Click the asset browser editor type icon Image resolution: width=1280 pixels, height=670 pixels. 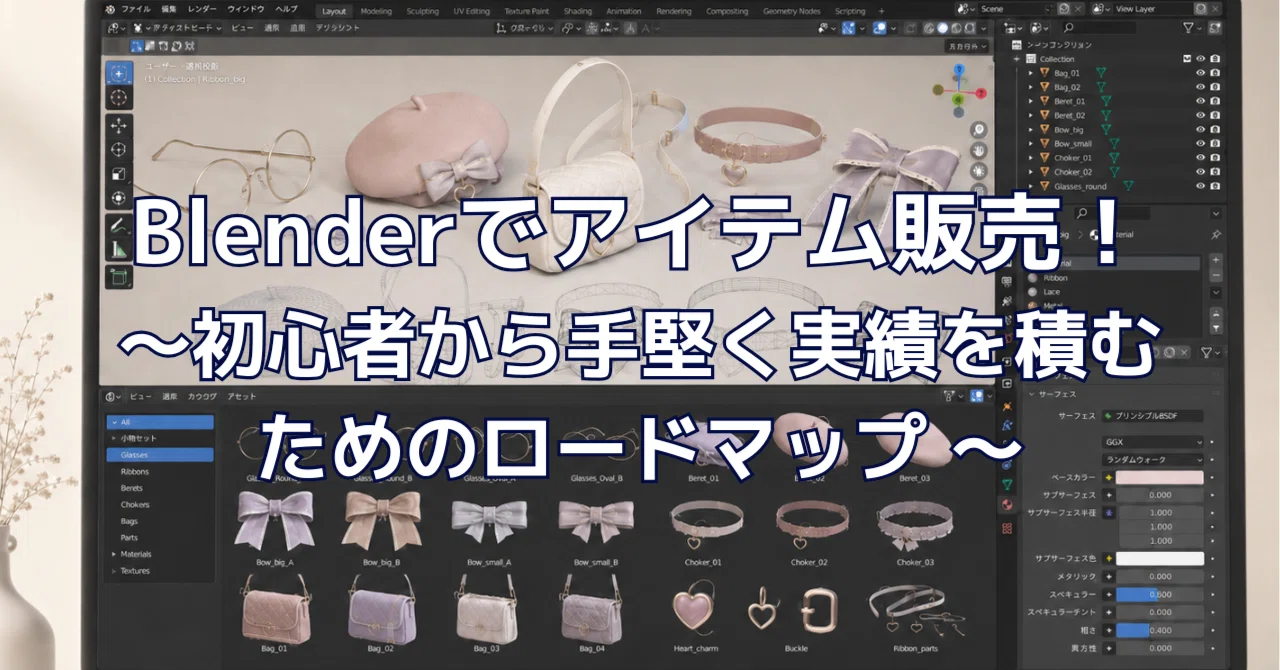pyautogui.click(x=113, y=397)
